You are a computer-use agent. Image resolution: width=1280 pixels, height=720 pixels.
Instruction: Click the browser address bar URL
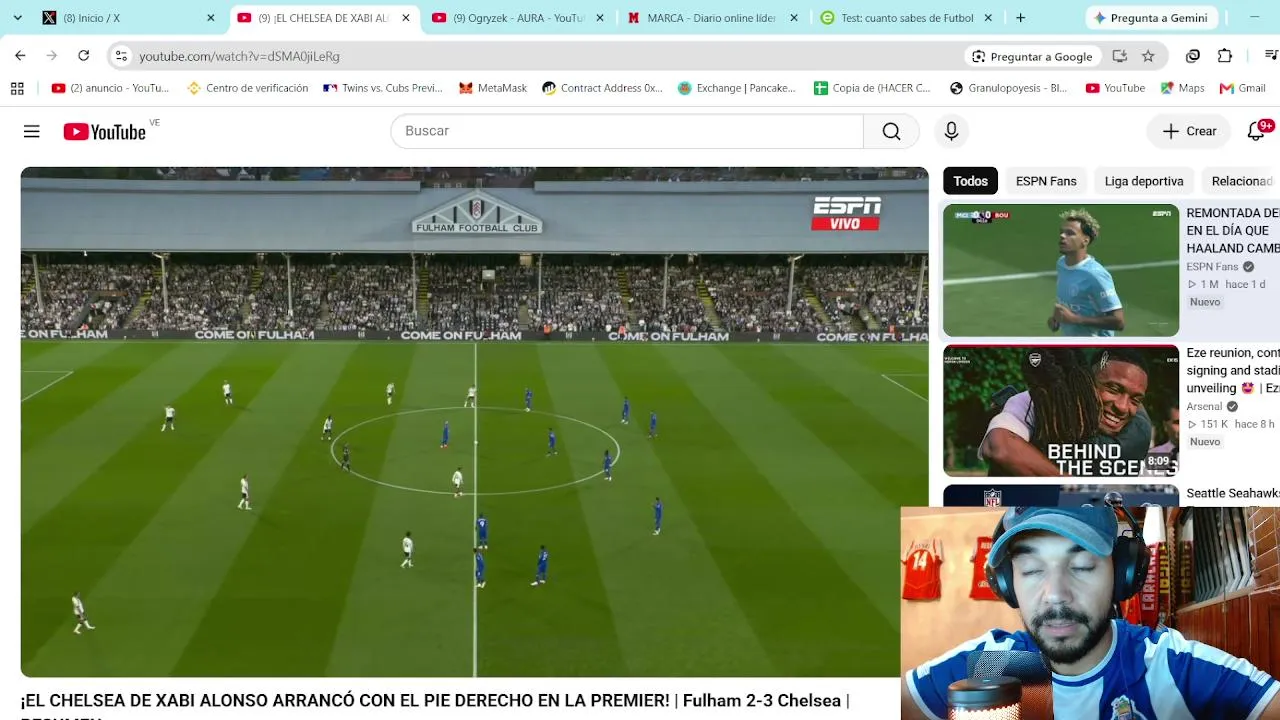click(239, 56)
